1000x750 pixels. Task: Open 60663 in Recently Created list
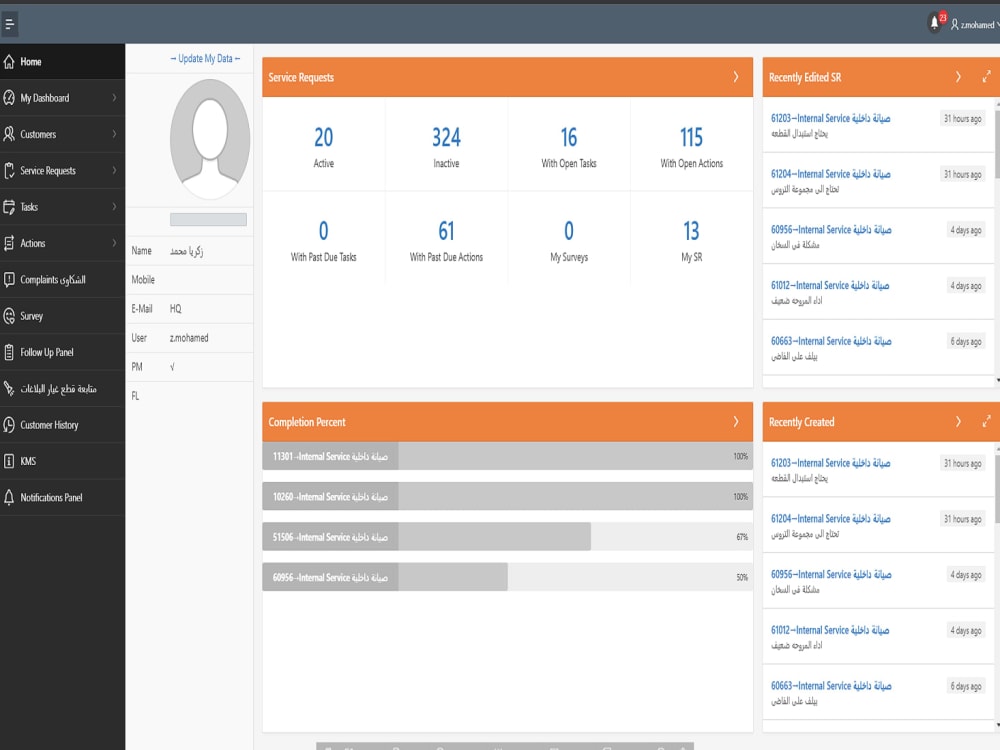(x=831, y=686)
